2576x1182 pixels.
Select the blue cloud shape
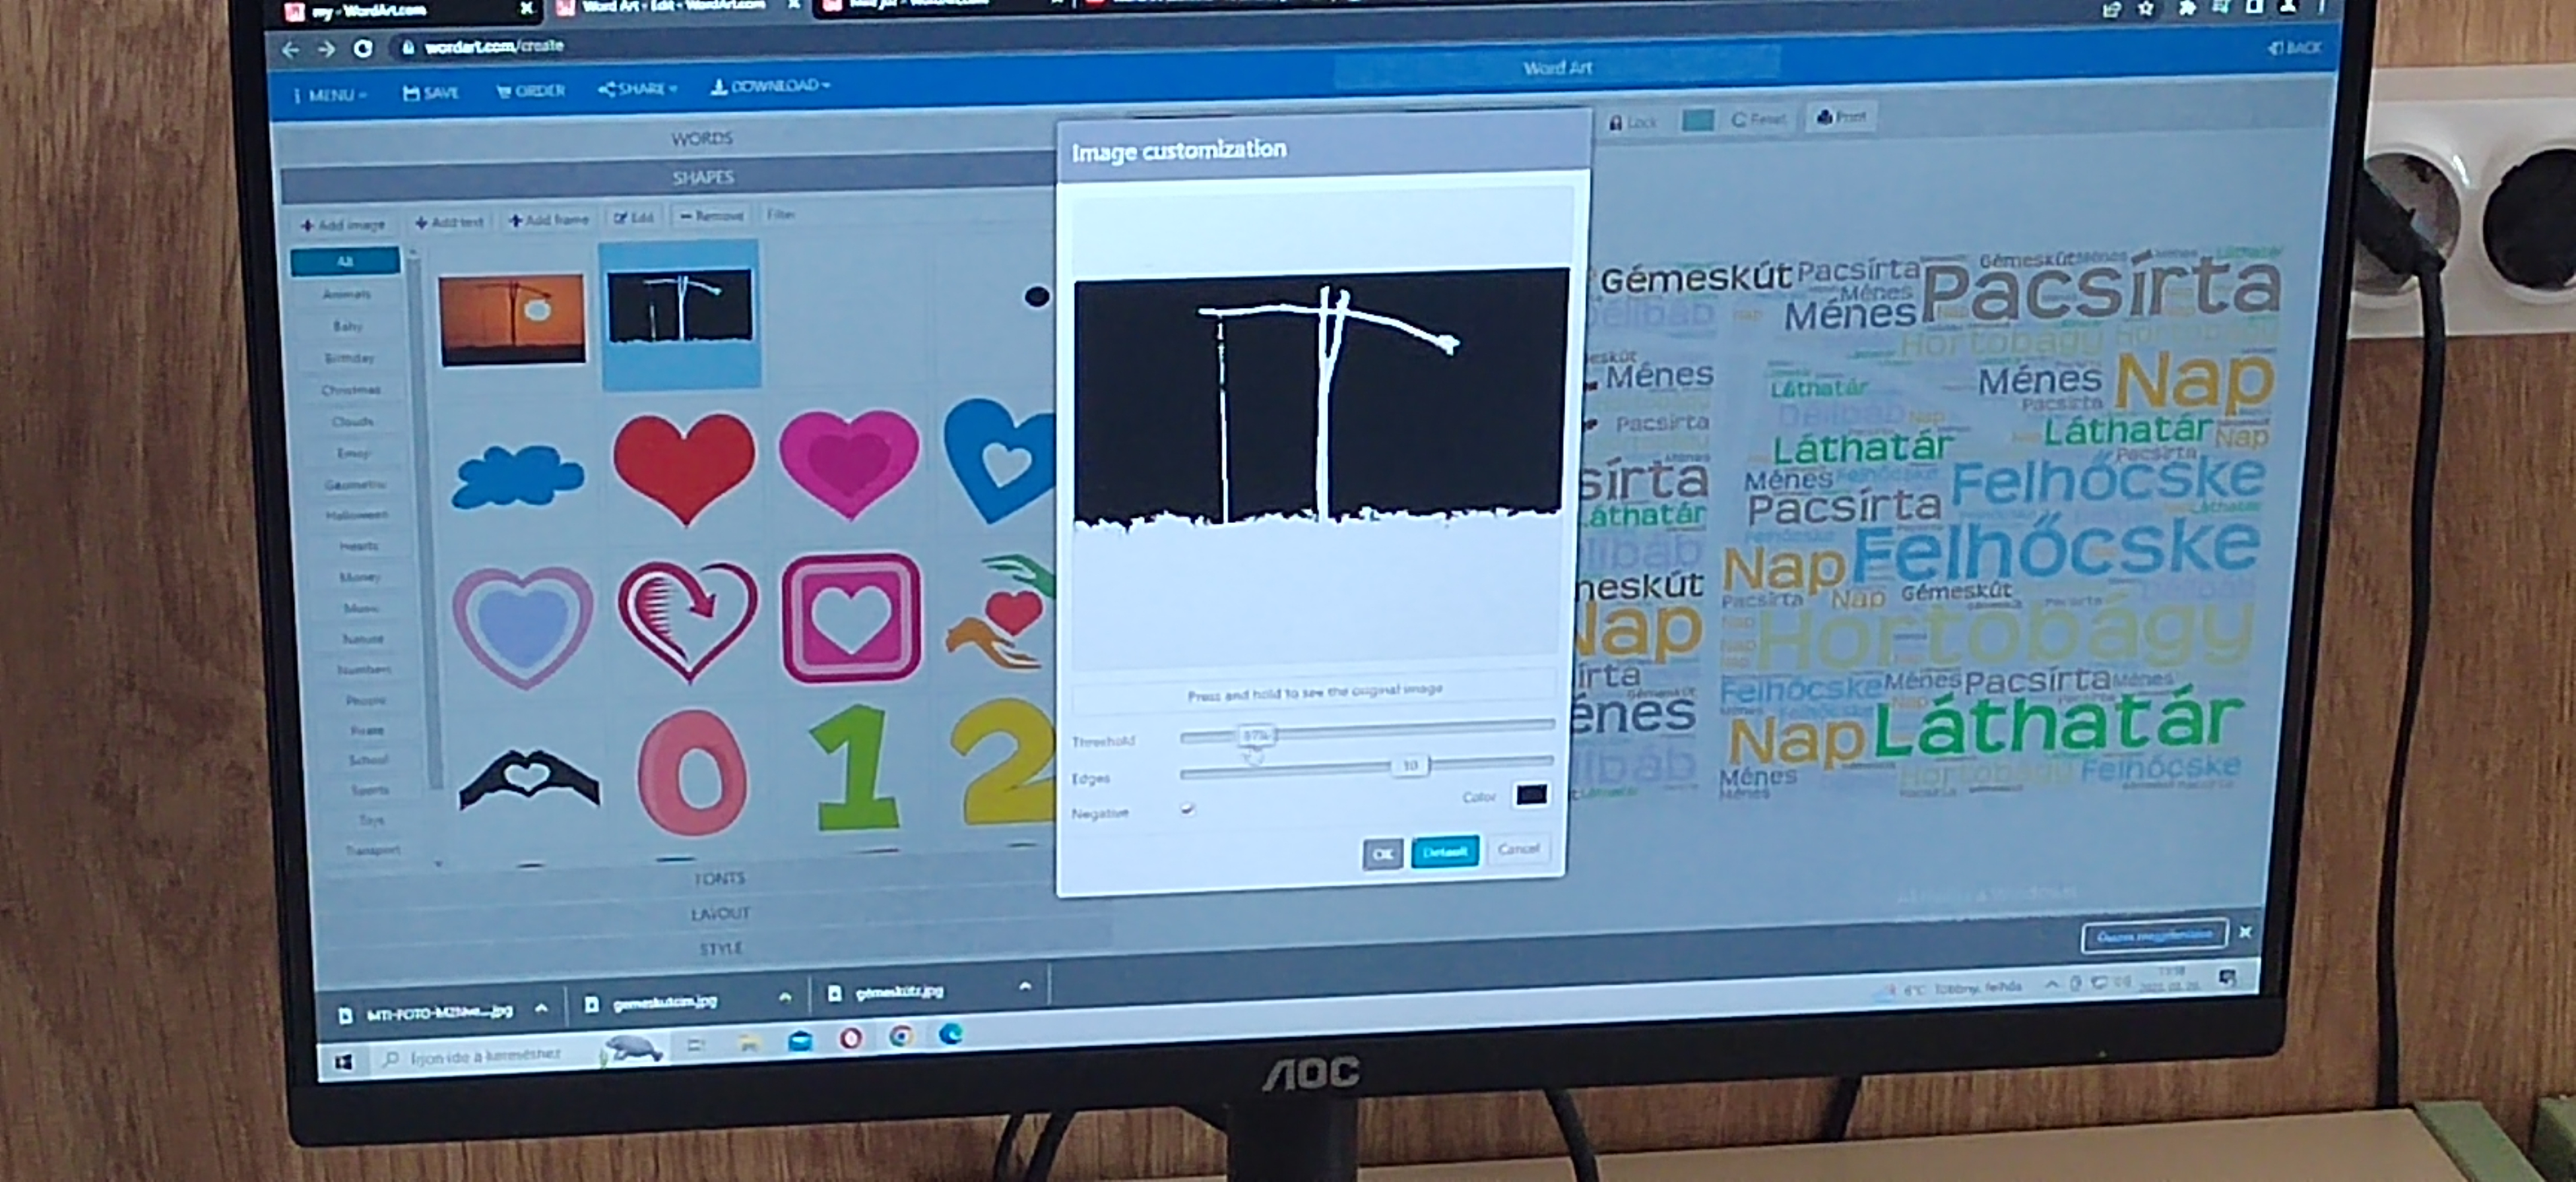[x=517, y=475]
